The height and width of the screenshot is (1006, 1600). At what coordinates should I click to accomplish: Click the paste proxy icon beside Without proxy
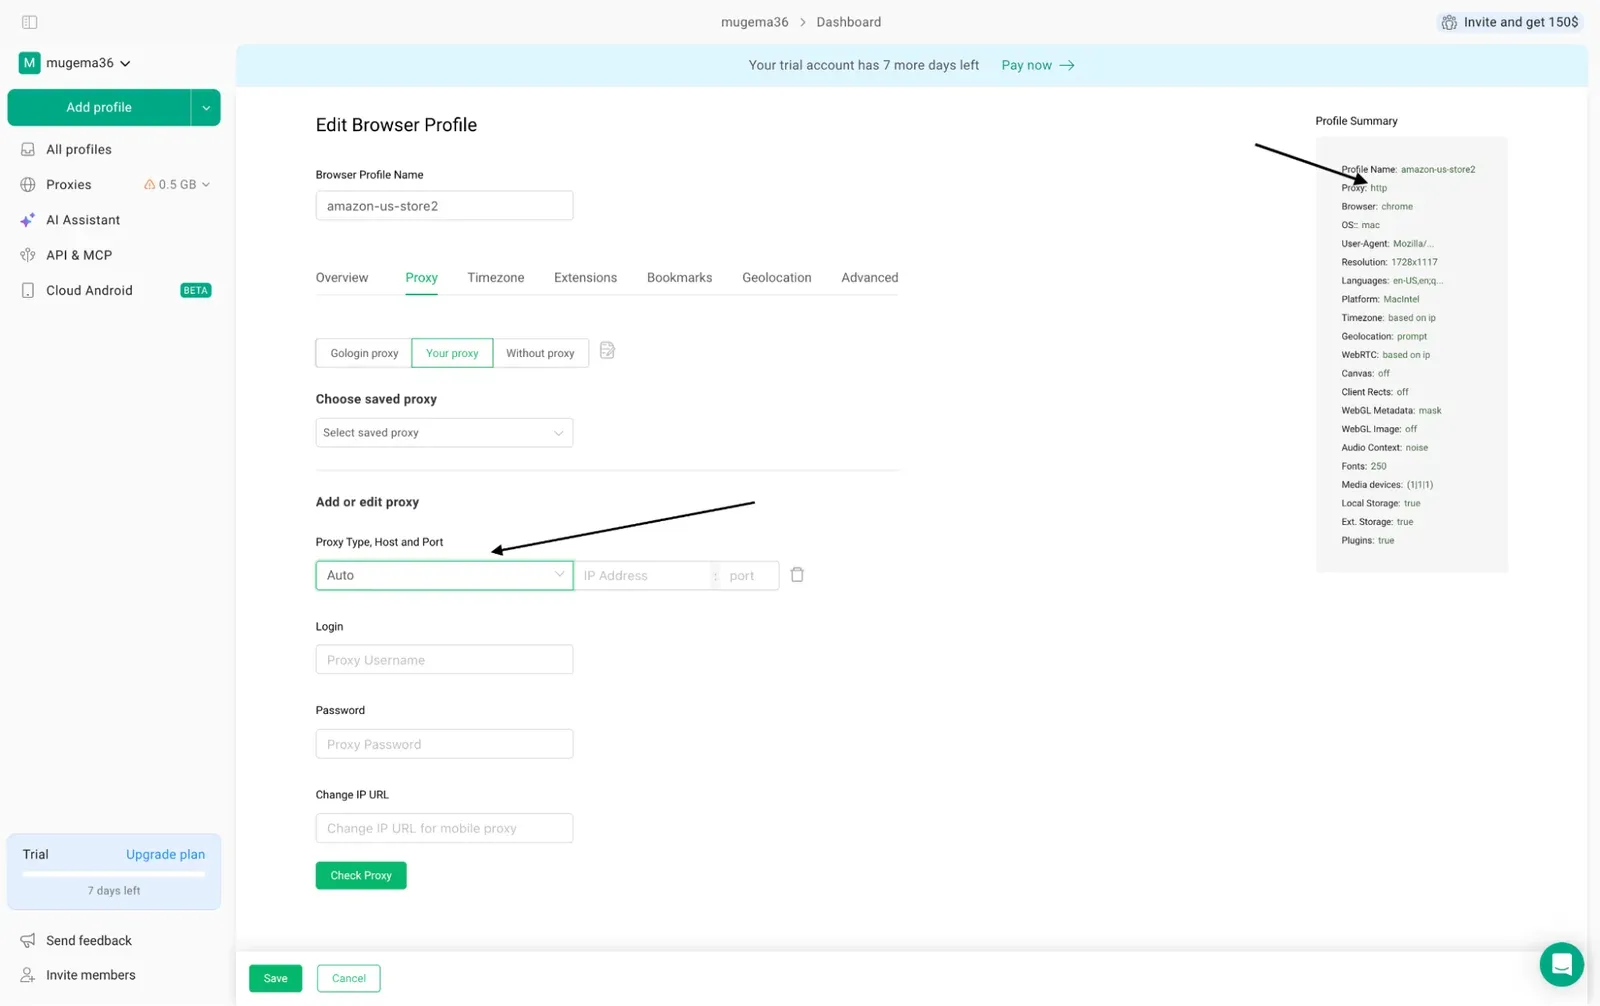pos(607,351)
